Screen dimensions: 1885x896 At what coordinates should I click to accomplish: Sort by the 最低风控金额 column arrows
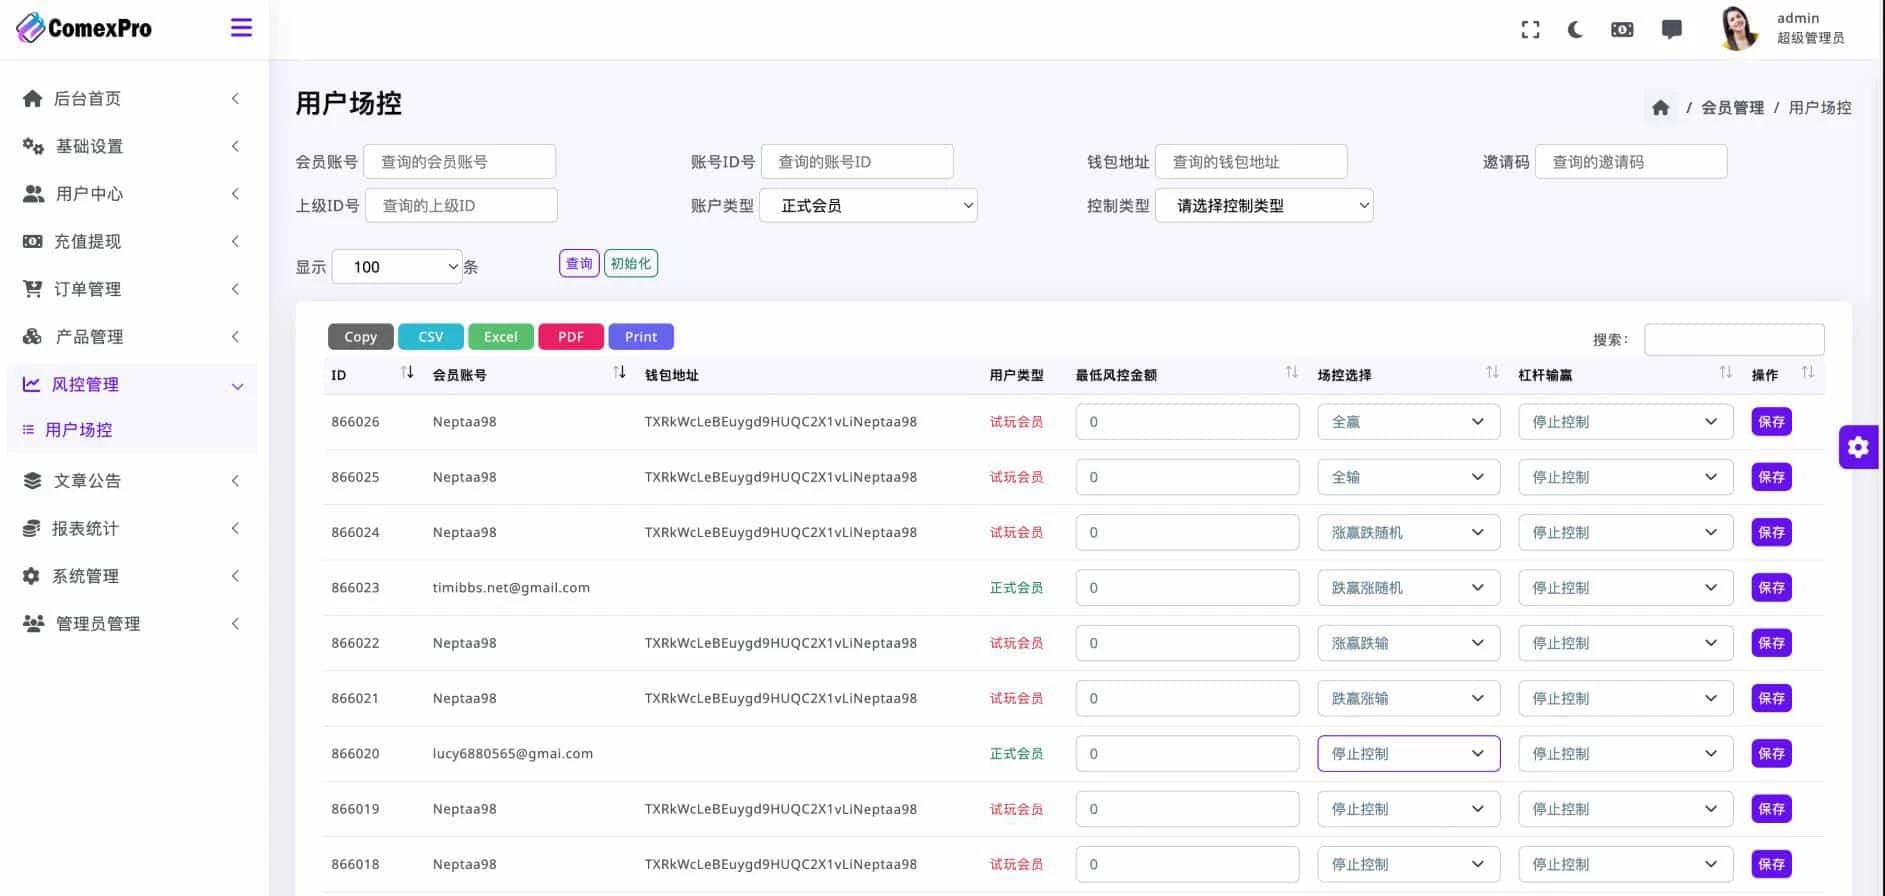(x=1291, y=373)
